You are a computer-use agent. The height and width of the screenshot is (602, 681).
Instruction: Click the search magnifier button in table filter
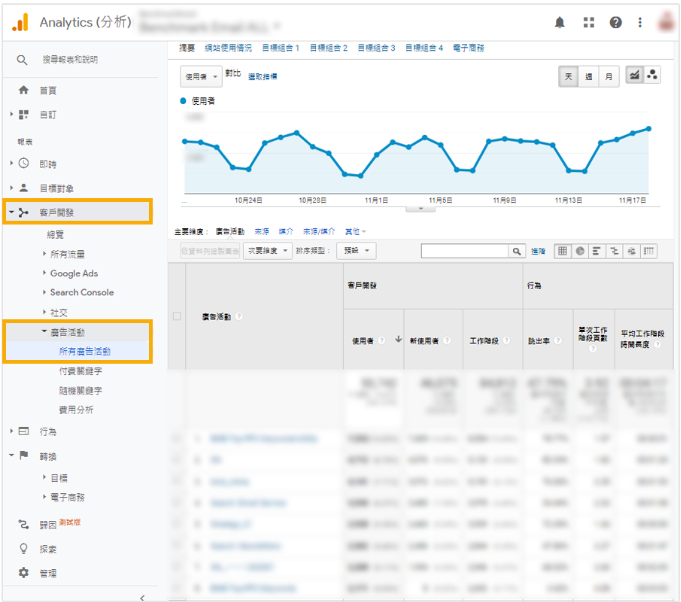click(x=517, y=251)
